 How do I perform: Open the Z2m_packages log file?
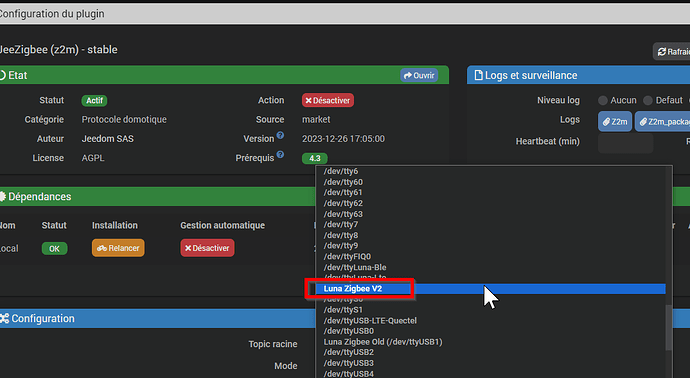[663, 121]
